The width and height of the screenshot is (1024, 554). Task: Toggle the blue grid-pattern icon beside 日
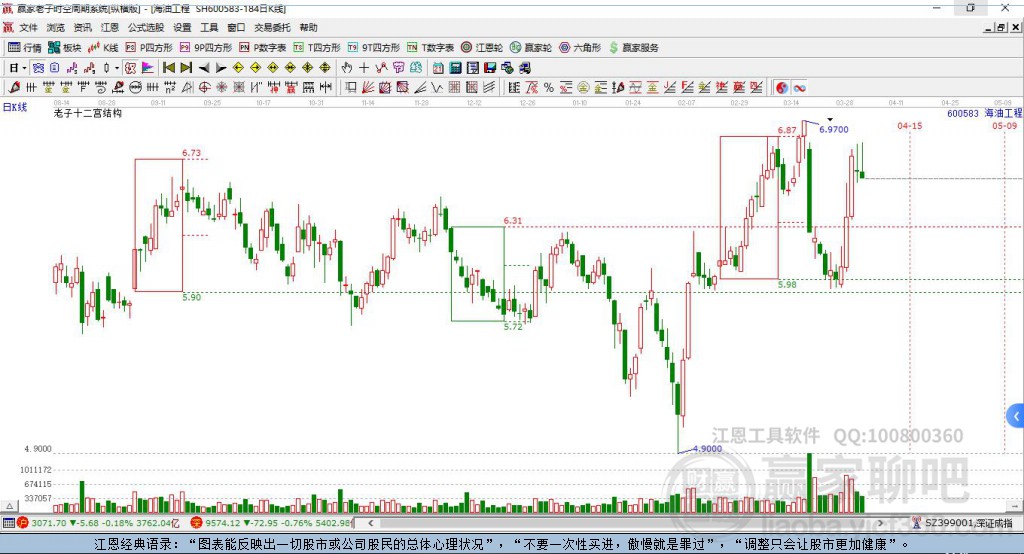tap(39, 68)
